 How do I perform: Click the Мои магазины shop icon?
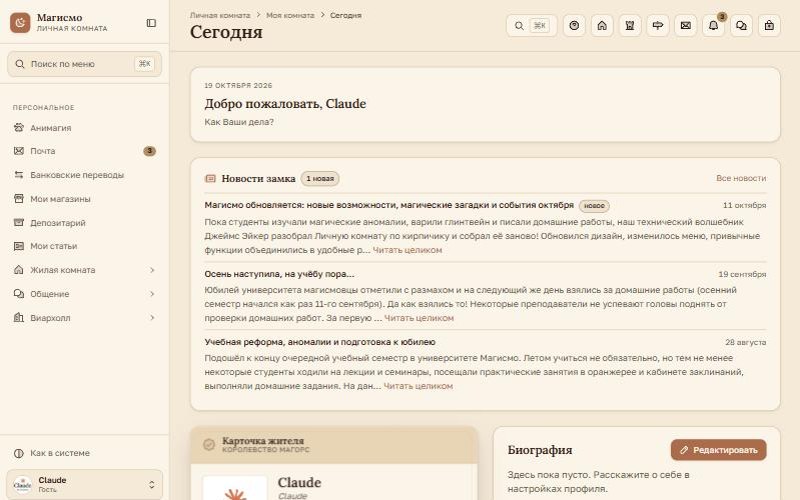pos(19,198)
